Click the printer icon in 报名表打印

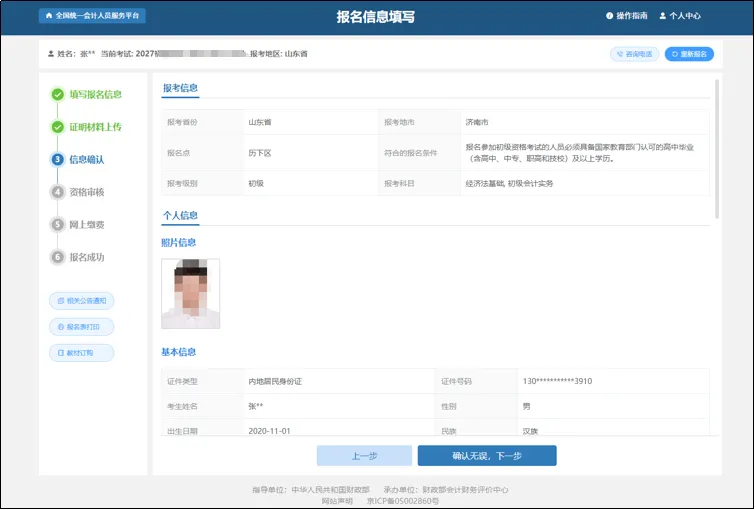tap(61, 327)
